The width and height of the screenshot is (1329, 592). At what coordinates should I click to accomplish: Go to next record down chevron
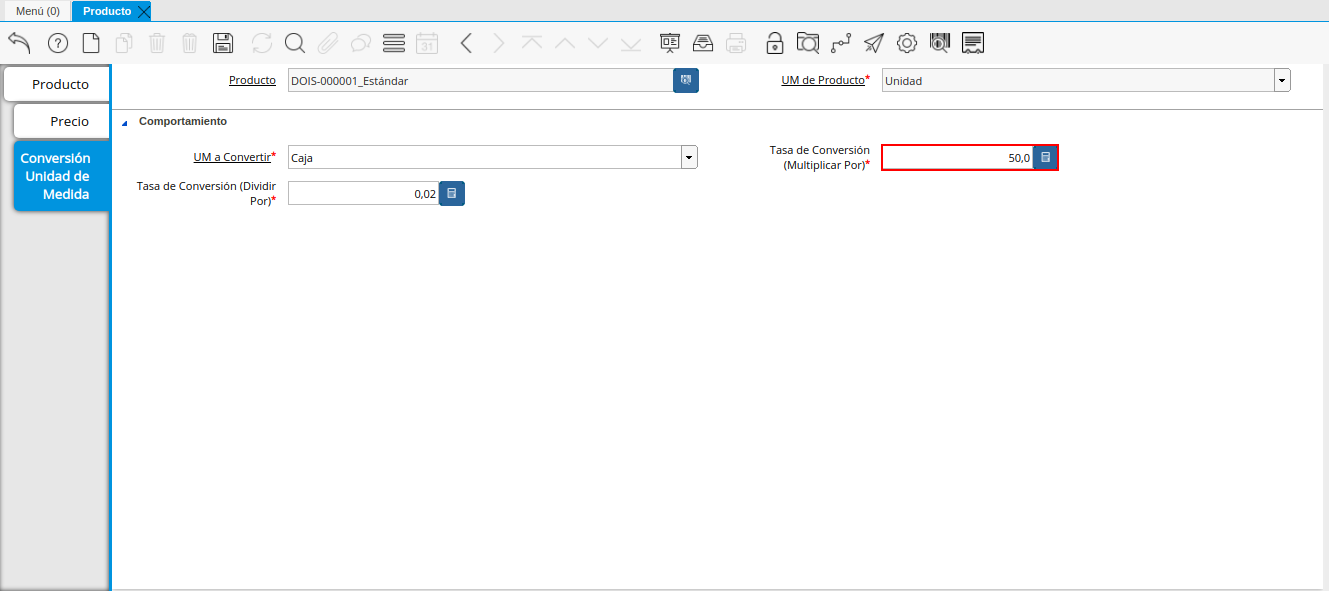598,43
